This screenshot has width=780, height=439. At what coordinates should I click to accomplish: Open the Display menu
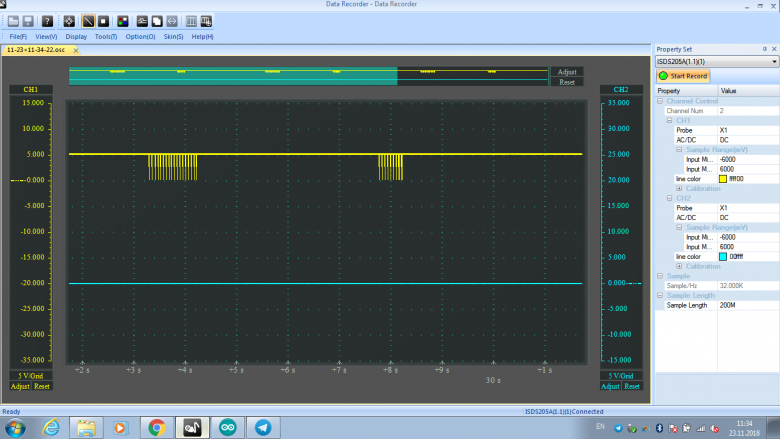click(x=76, y=37)
